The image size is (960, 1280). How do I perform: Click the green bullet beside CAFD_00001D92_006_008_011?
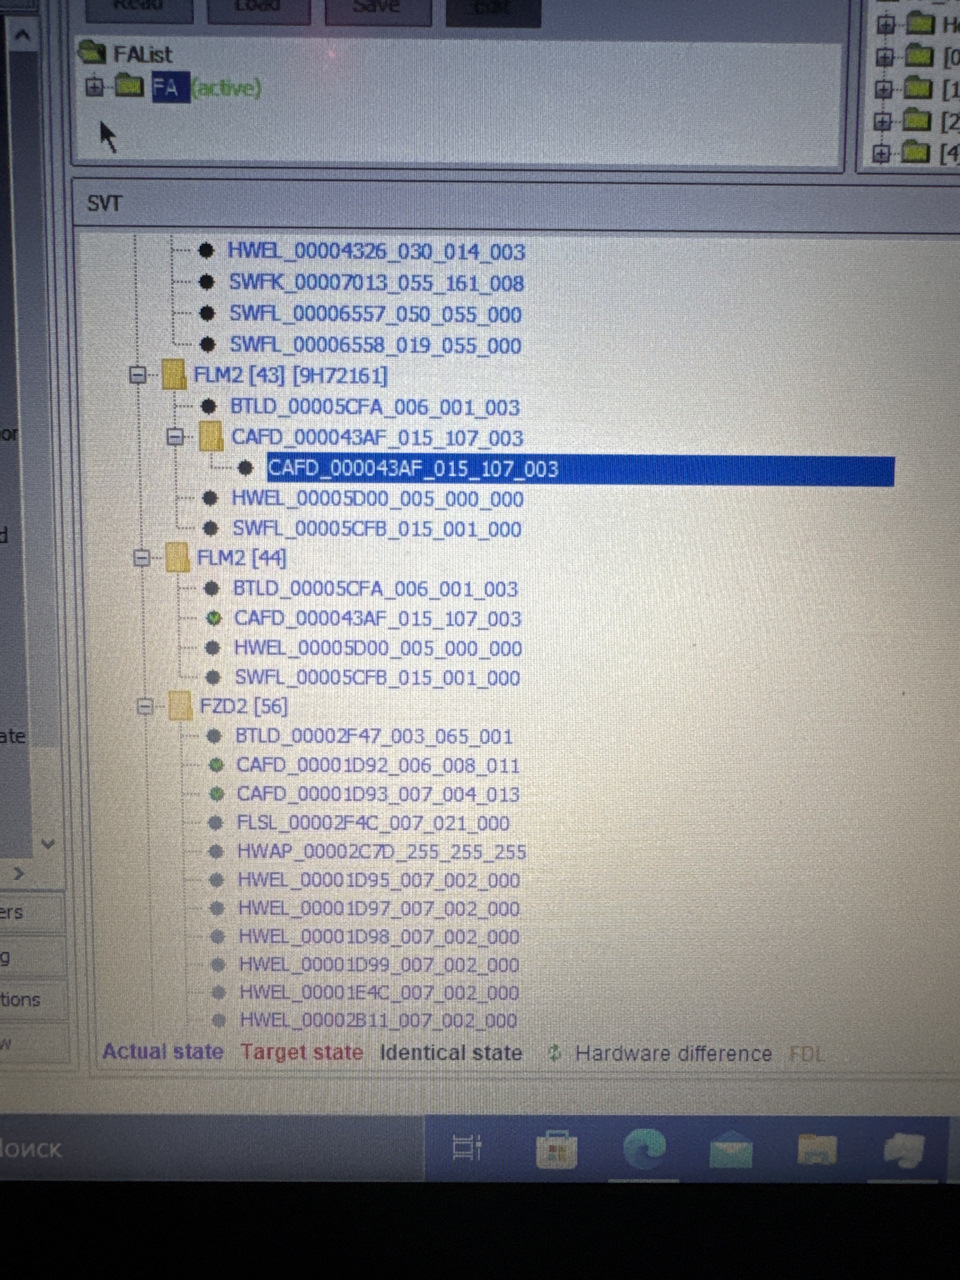(215, 765)
